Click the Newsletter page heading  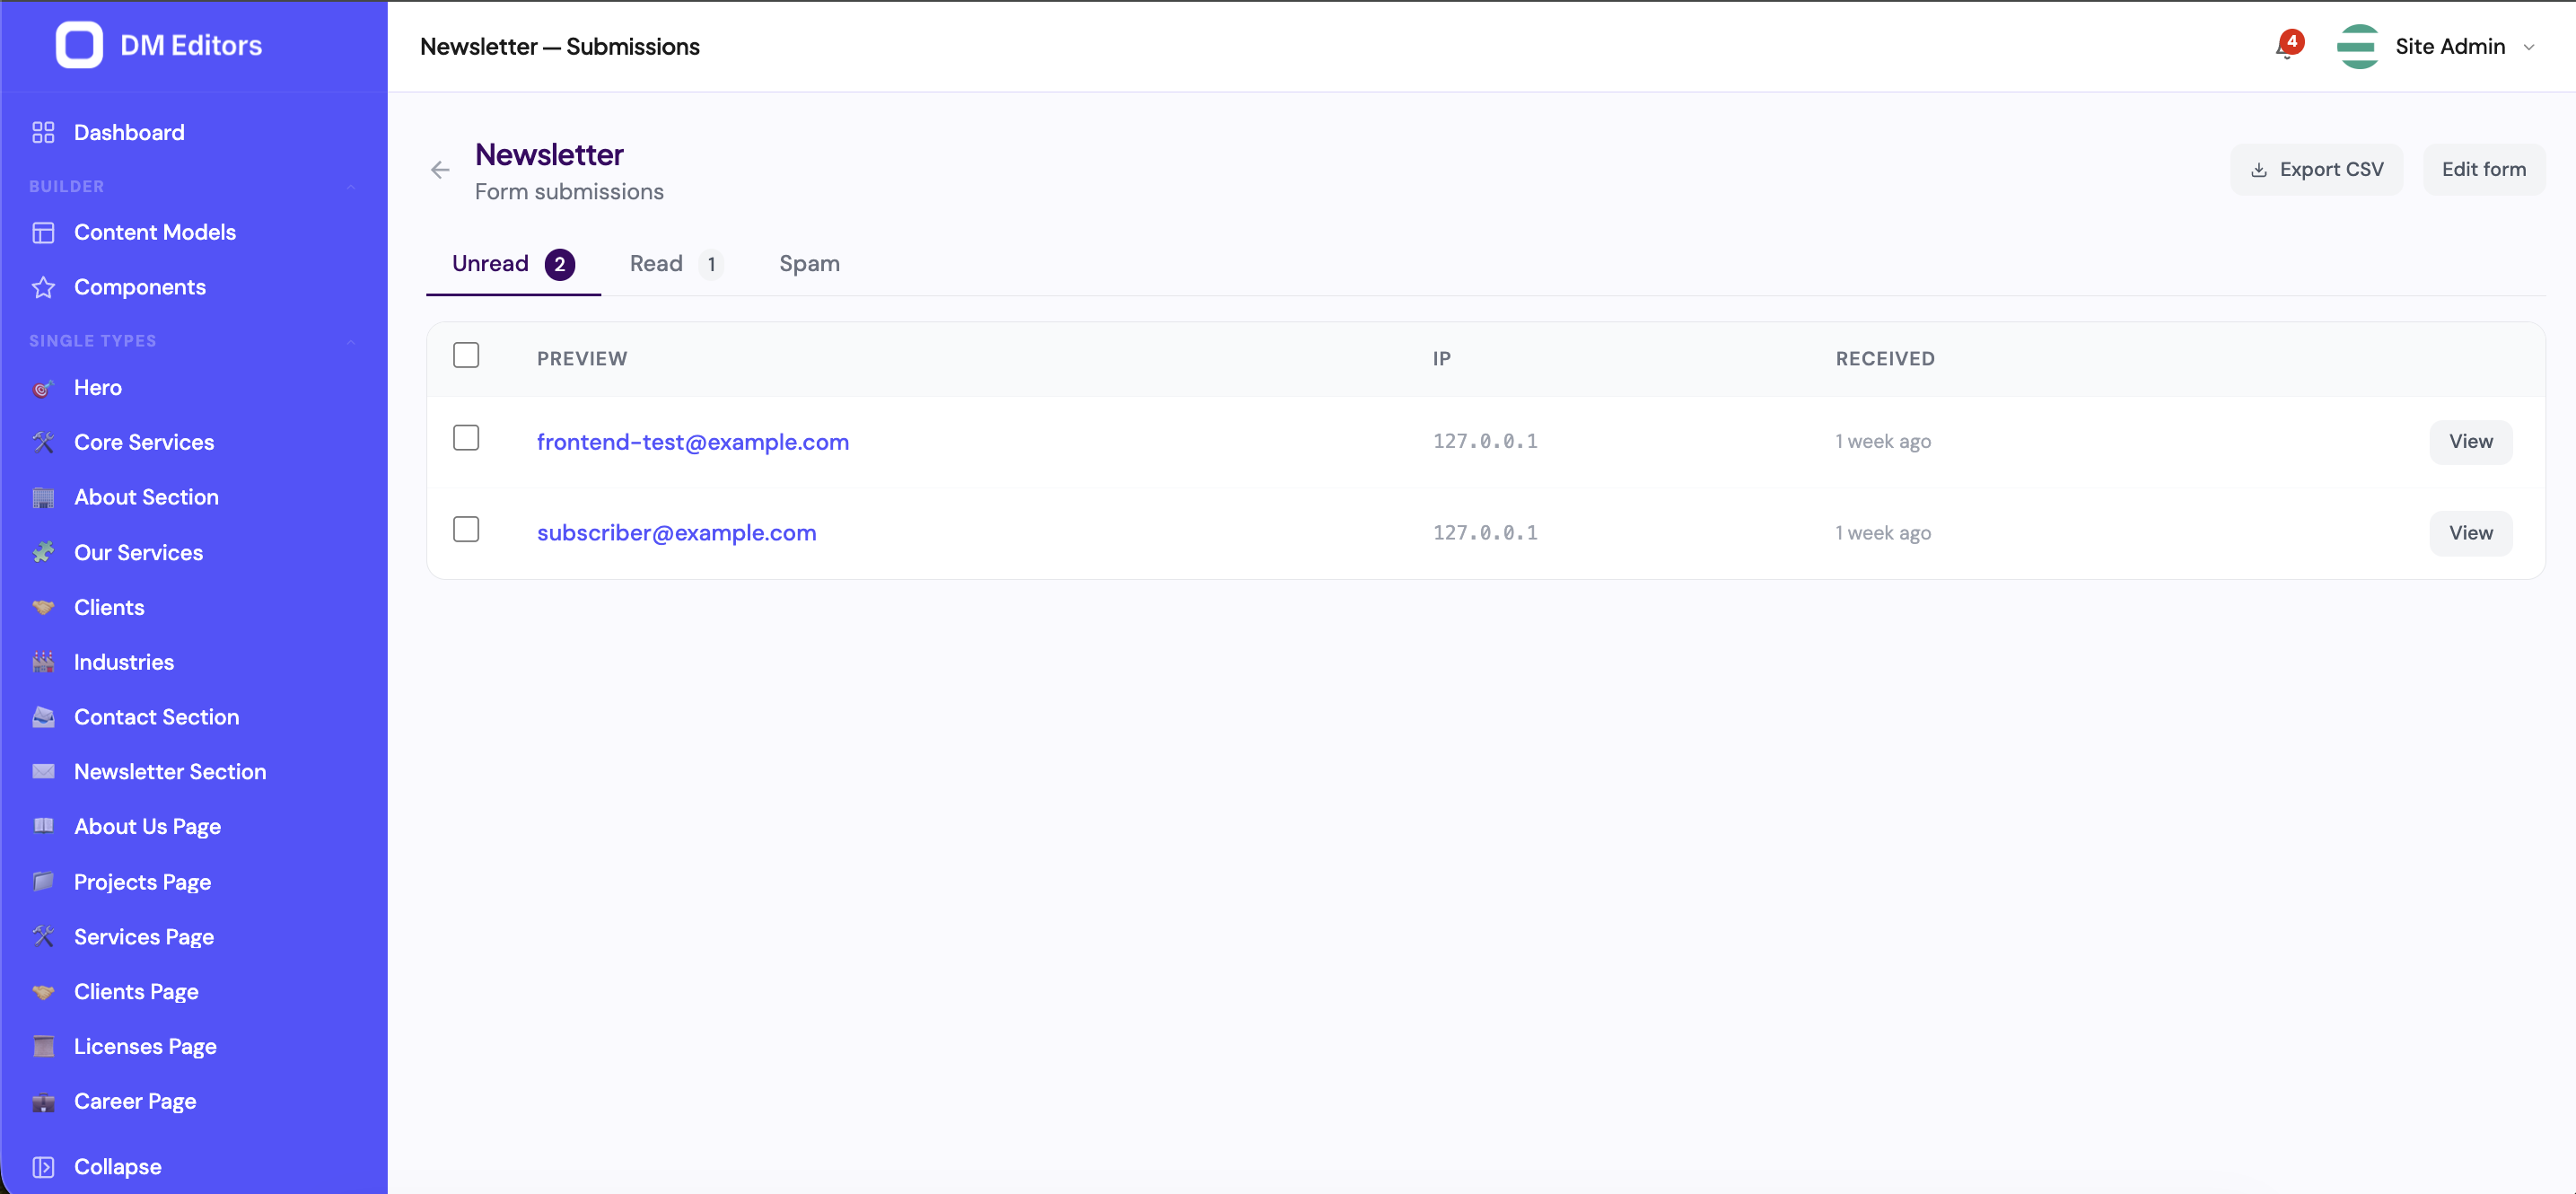[x=549, y=155]
